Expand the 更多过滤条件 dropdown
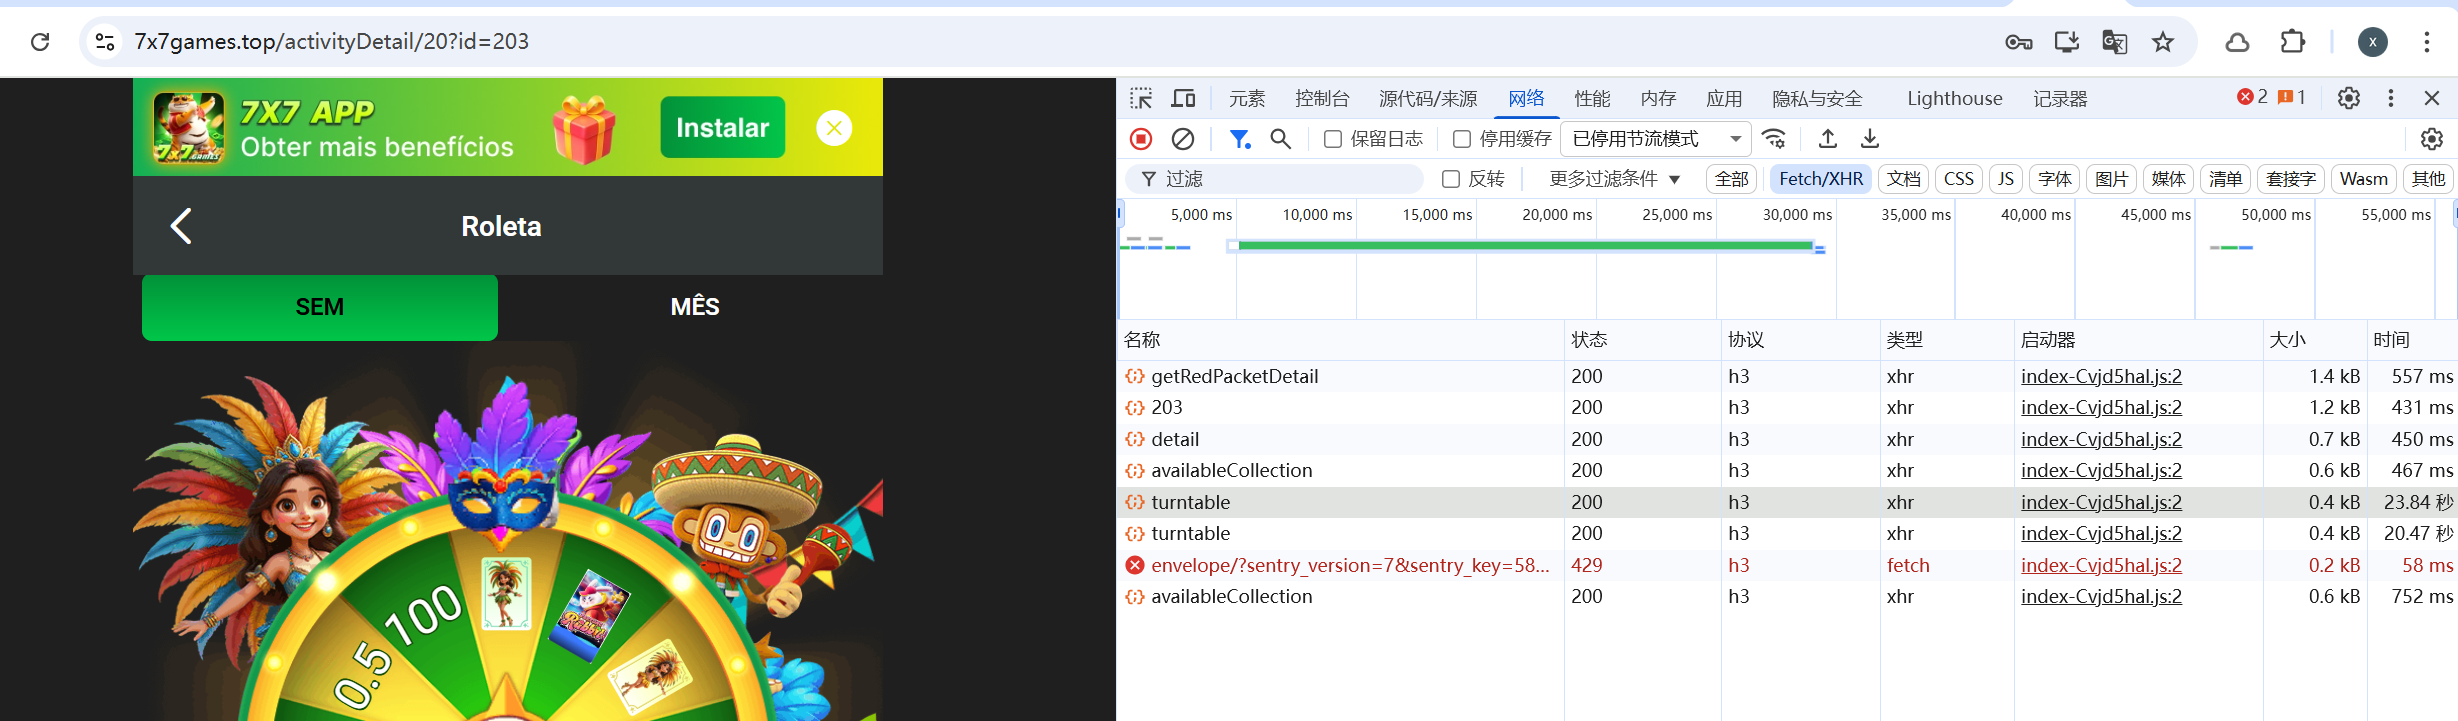The image size is (2458, 721). [x=1614, y=179]
